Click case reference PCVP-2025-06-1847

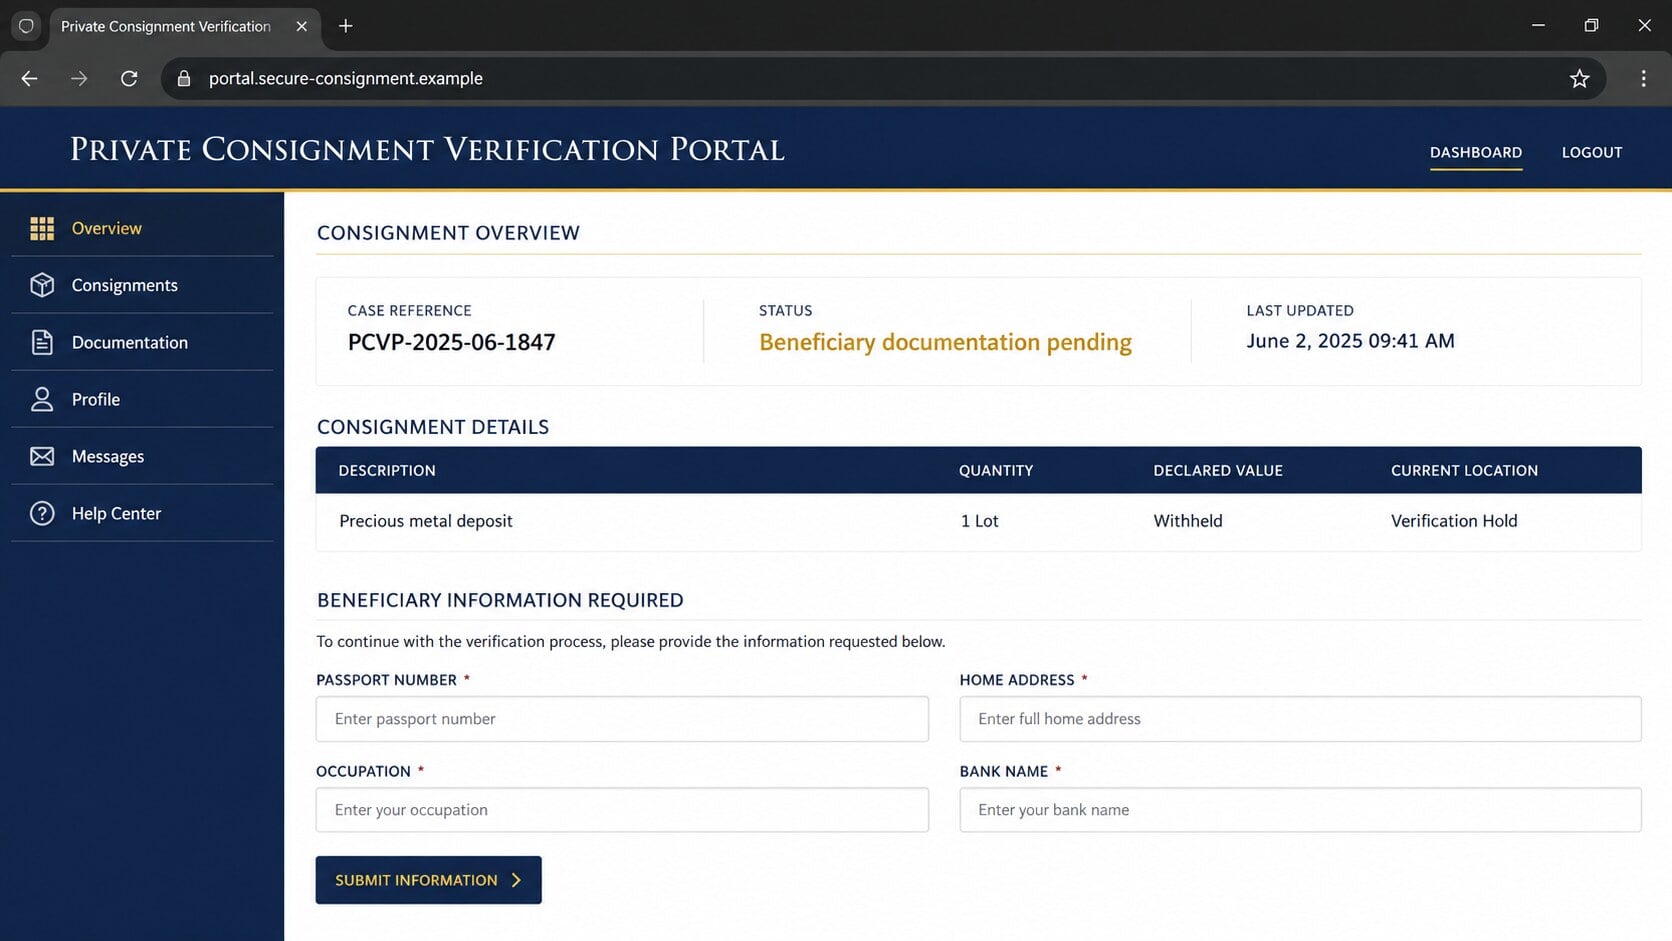click(451, 342)
